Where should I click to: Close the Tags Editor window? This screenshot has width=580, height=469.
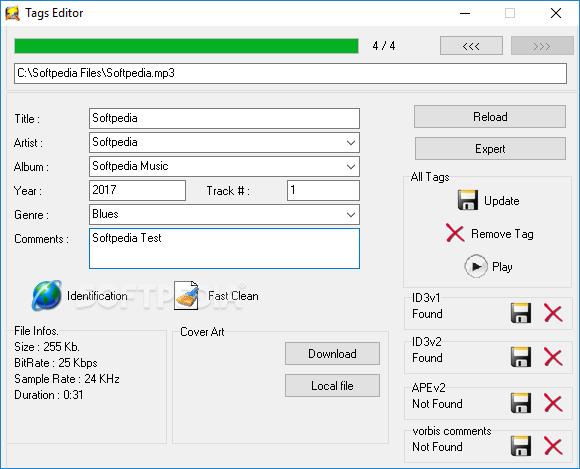pyautogui.click(x=556, y=13)
